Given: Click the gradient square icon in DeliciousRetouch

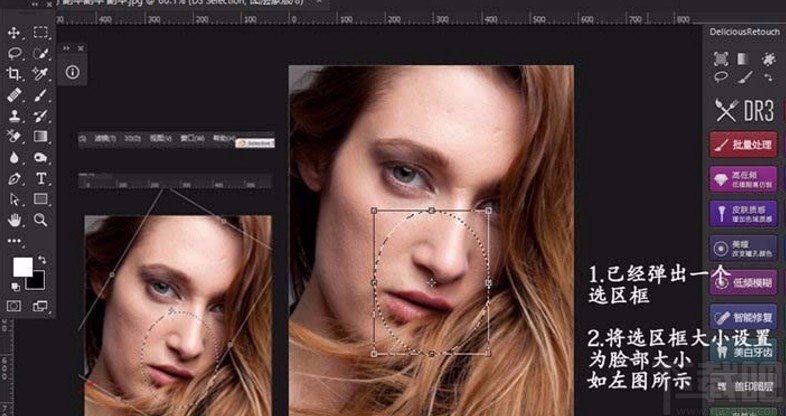Looking at the screenshot, I should click(743, 59).
